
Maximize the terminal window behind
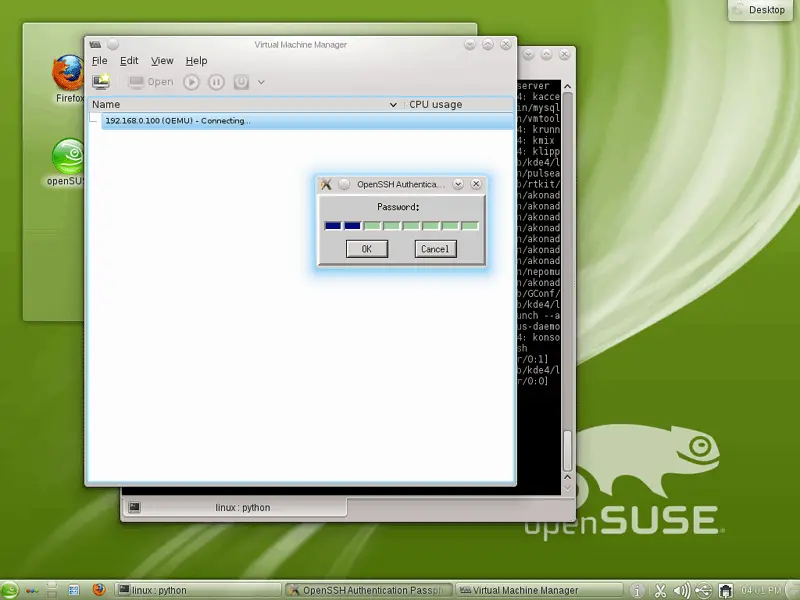tap(546, 54)
